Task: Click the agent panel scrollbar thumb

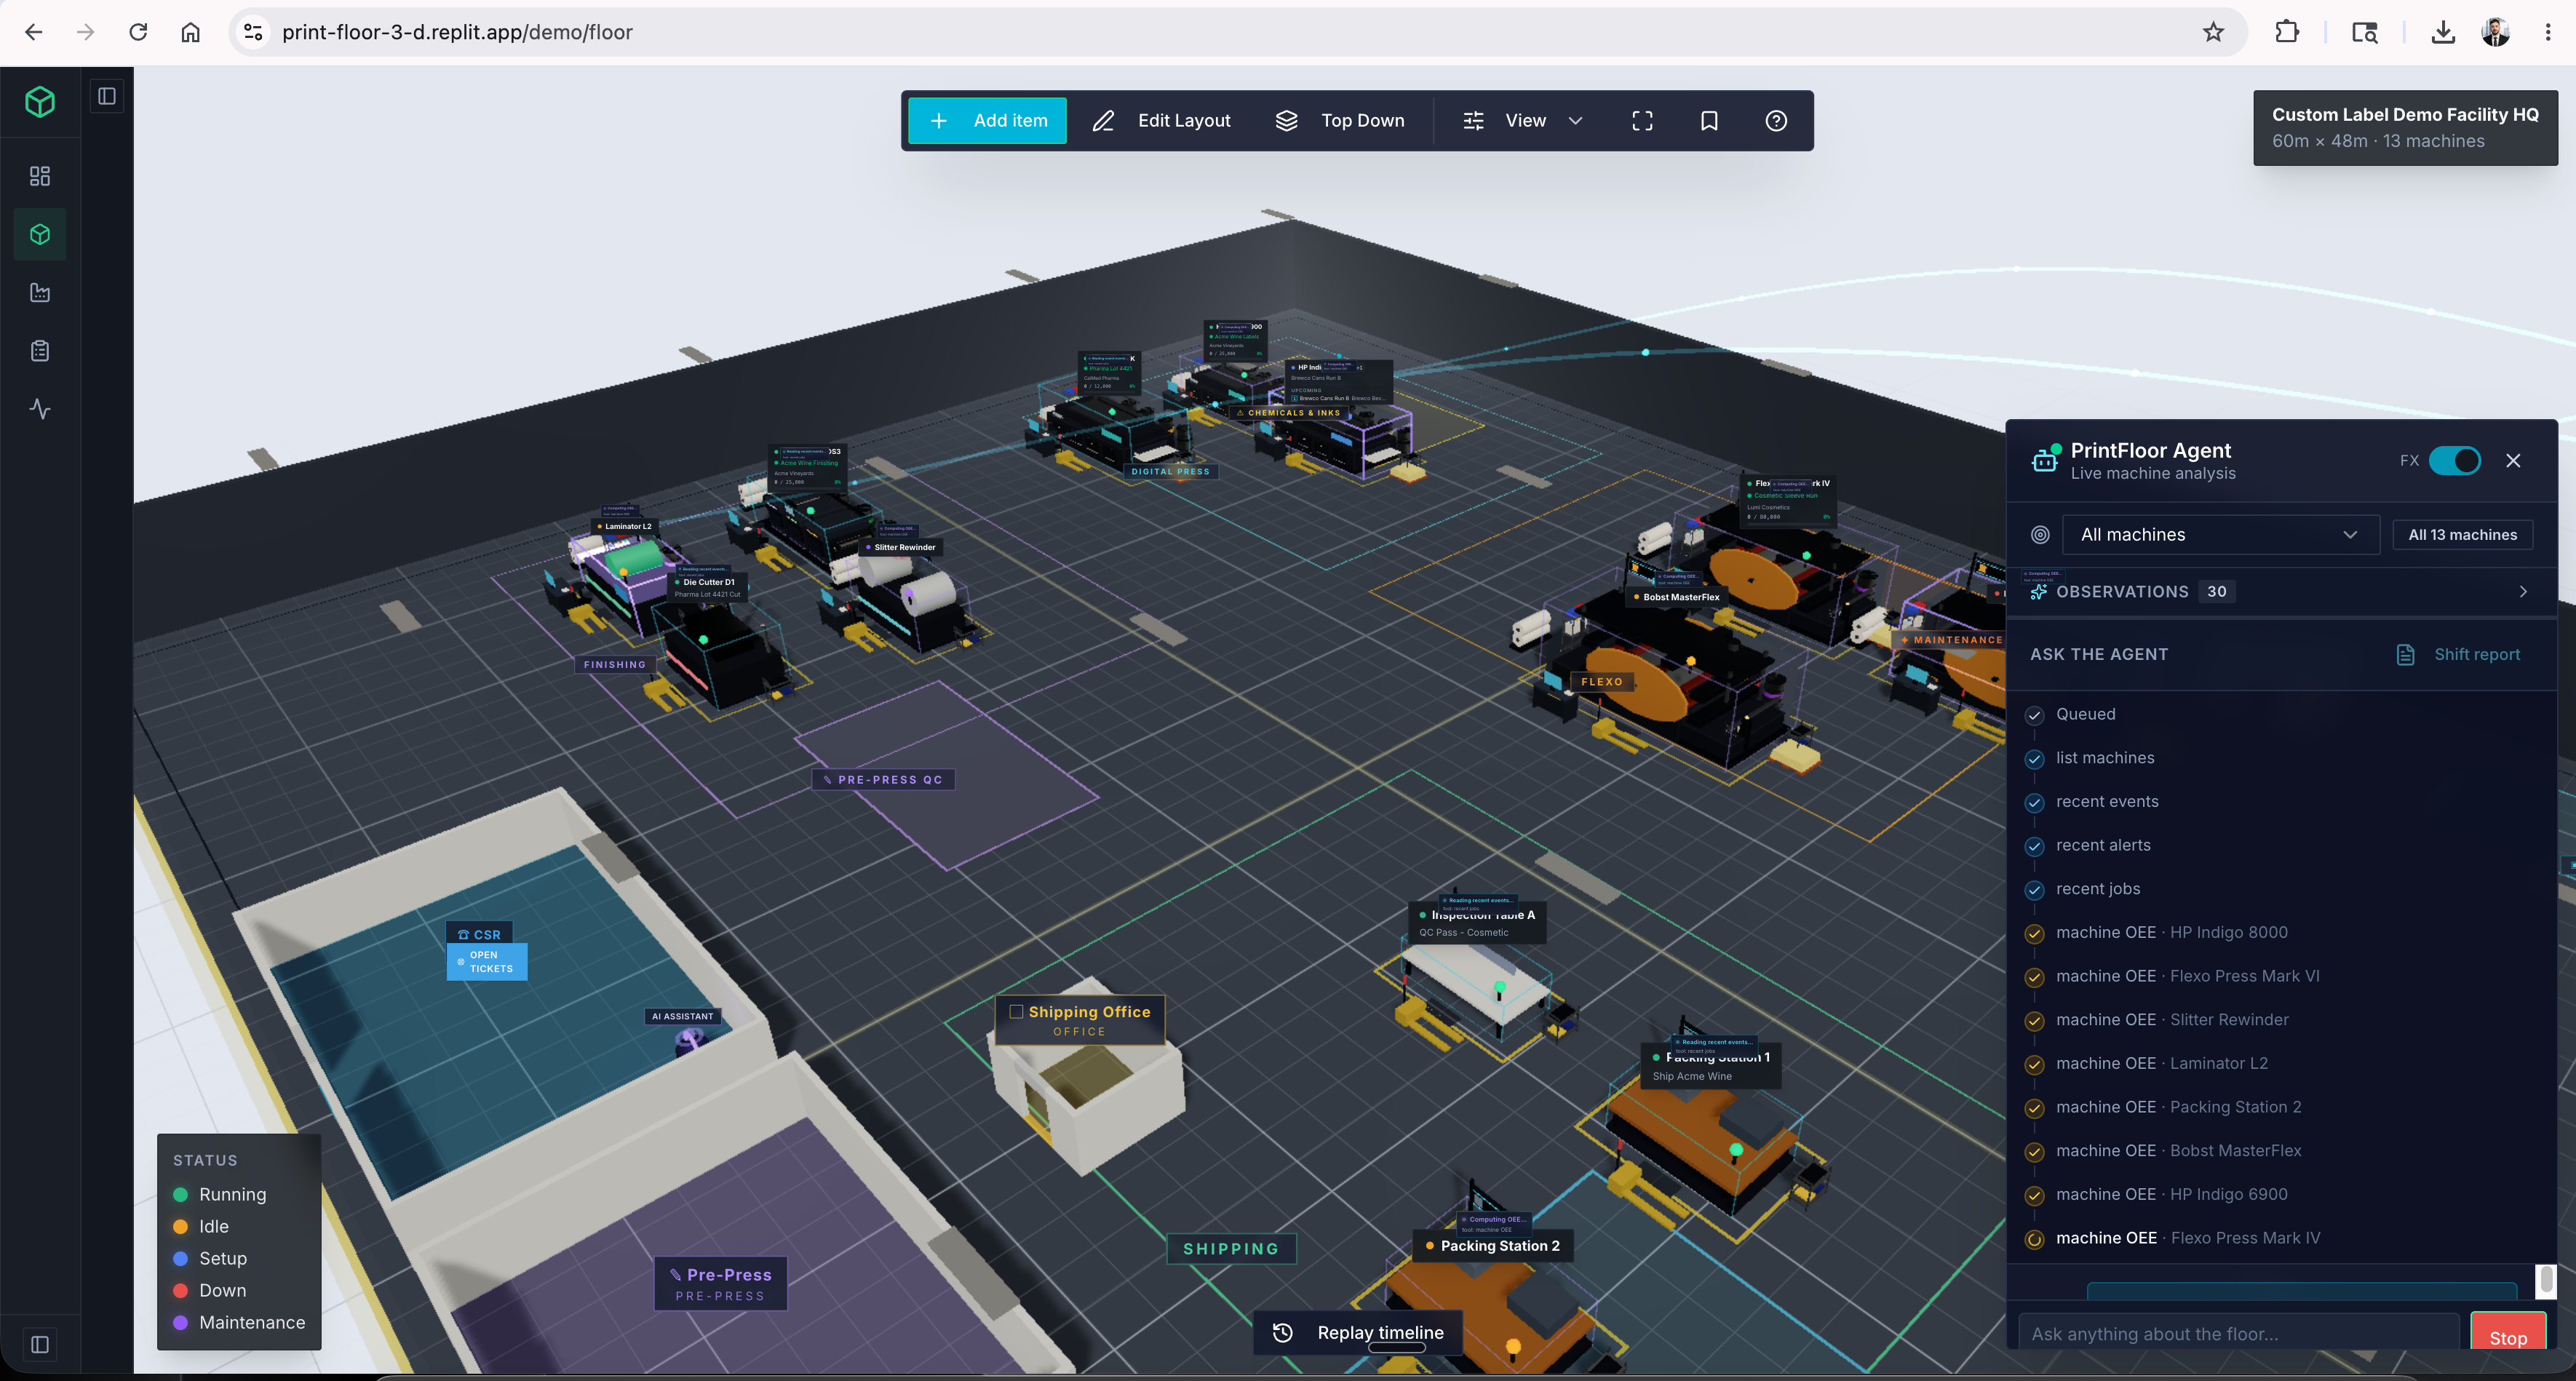Action: [2546, 1279]
